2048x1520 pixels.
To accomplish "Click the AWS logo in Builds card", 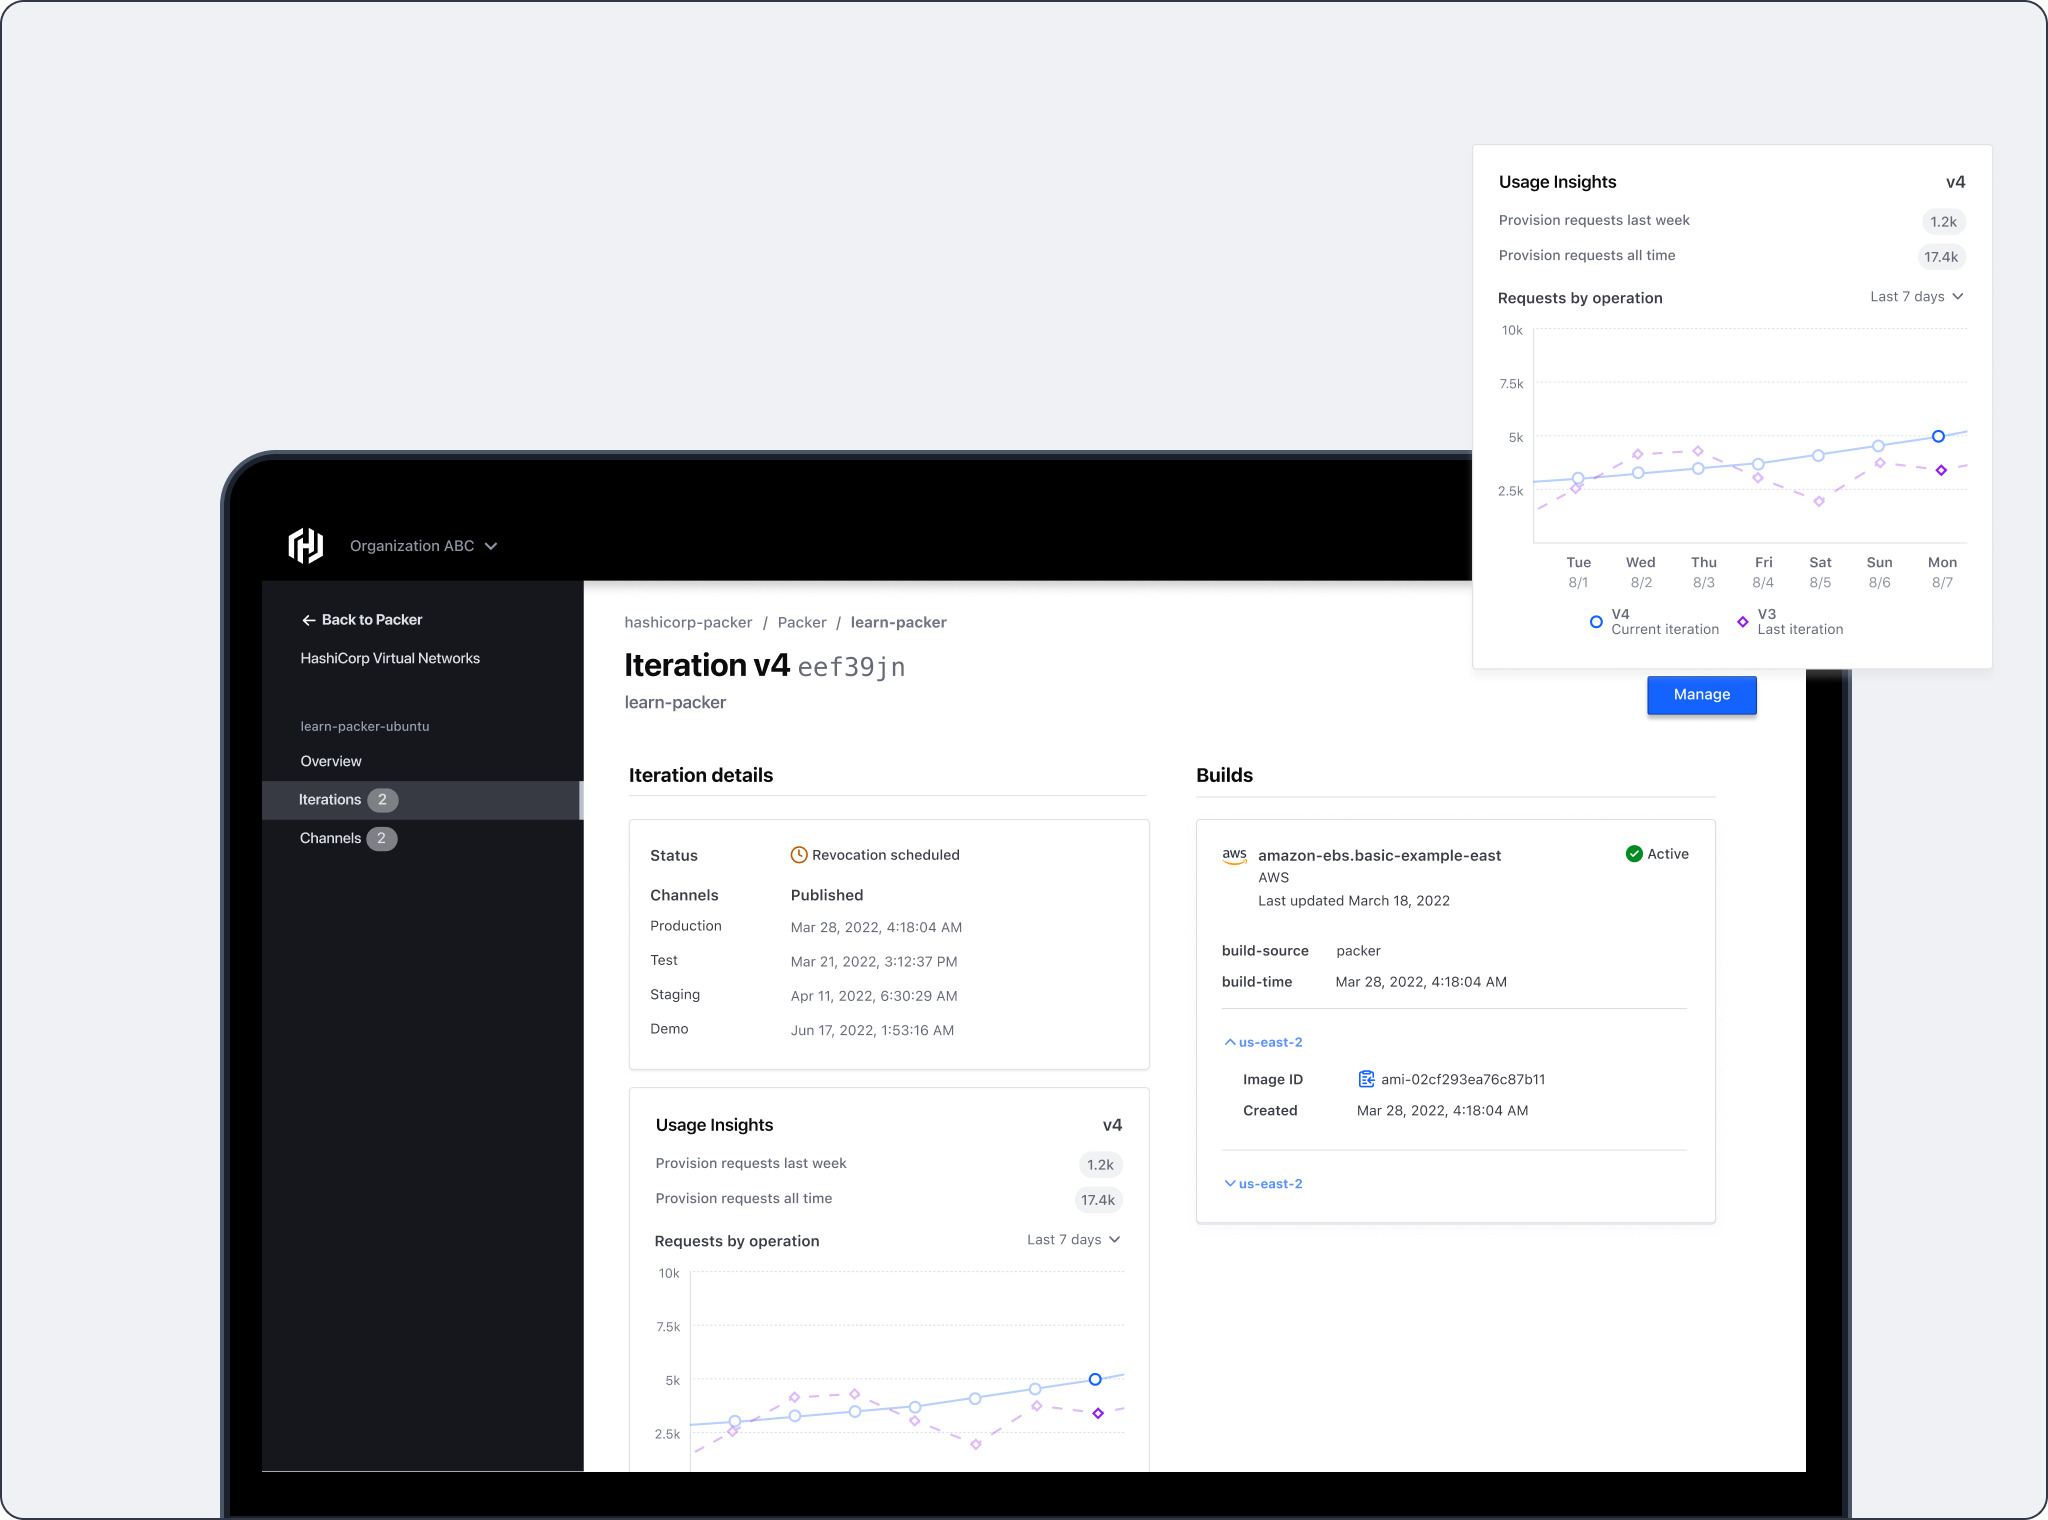I will tap(1234, 856).
